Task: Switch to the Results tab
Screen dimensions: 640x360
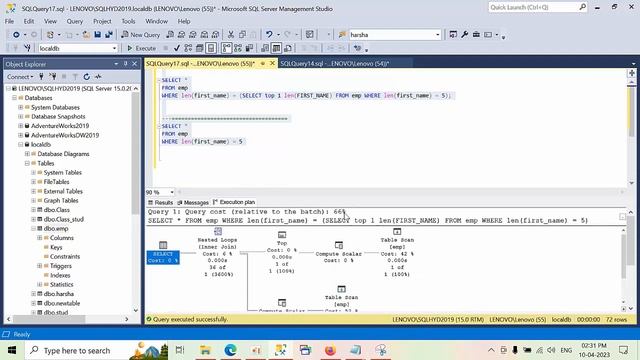Action: pos(160,202)
